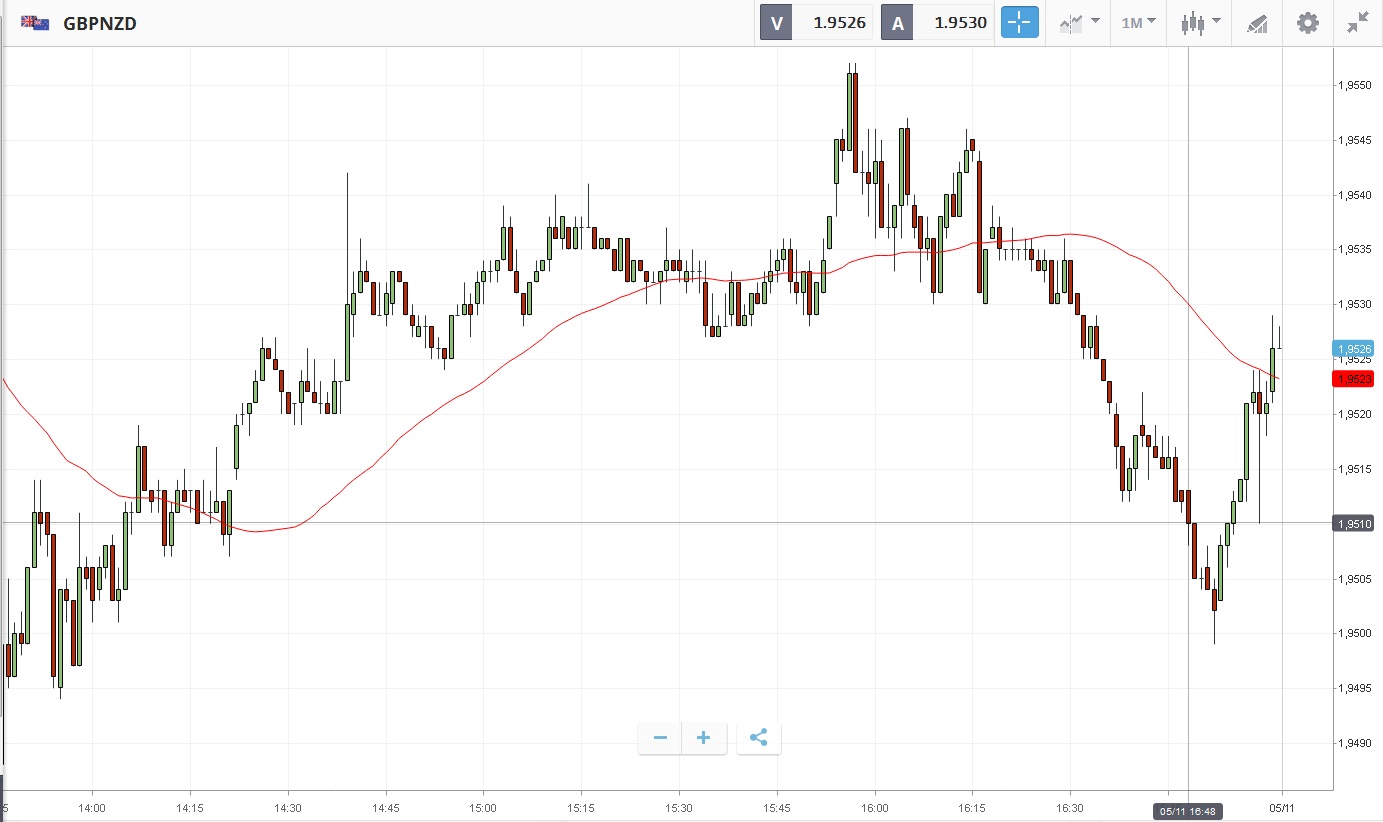Click the 1.9535 price axis label

click(x=1354, y=250)
